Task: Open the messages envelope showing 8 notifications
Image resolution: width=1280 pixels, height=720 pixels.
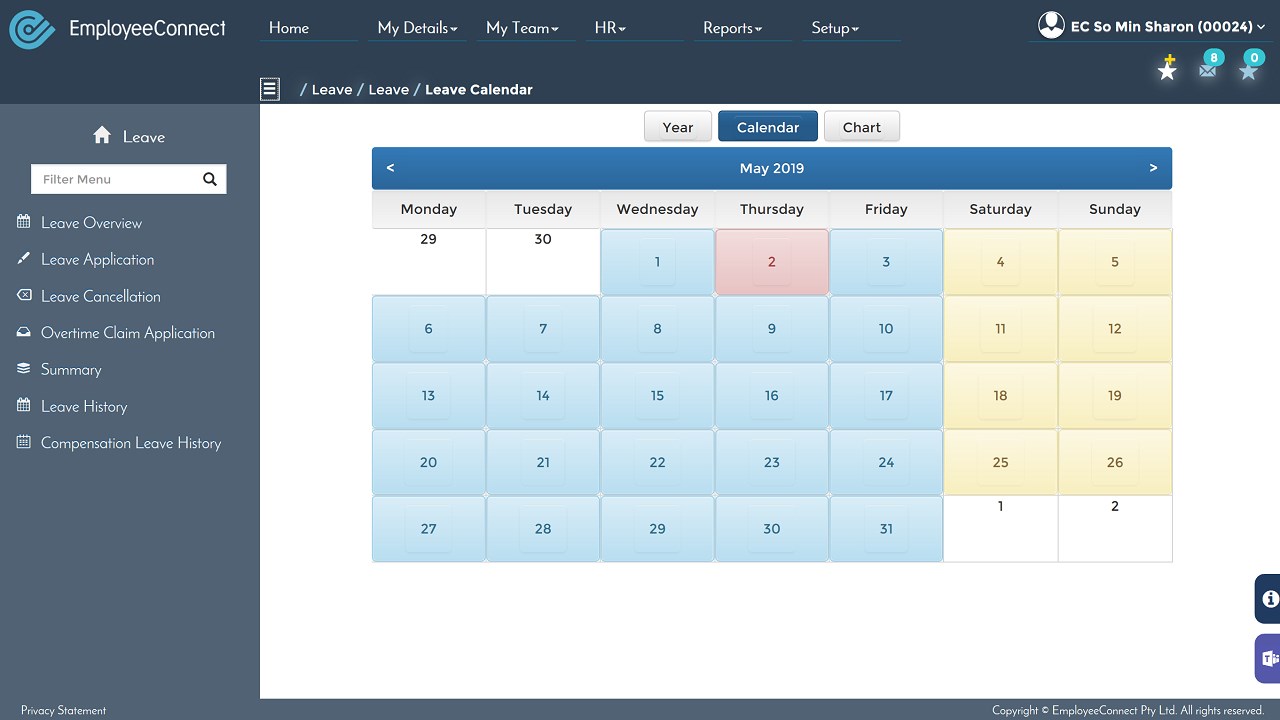Action: tap(1208, 68)
